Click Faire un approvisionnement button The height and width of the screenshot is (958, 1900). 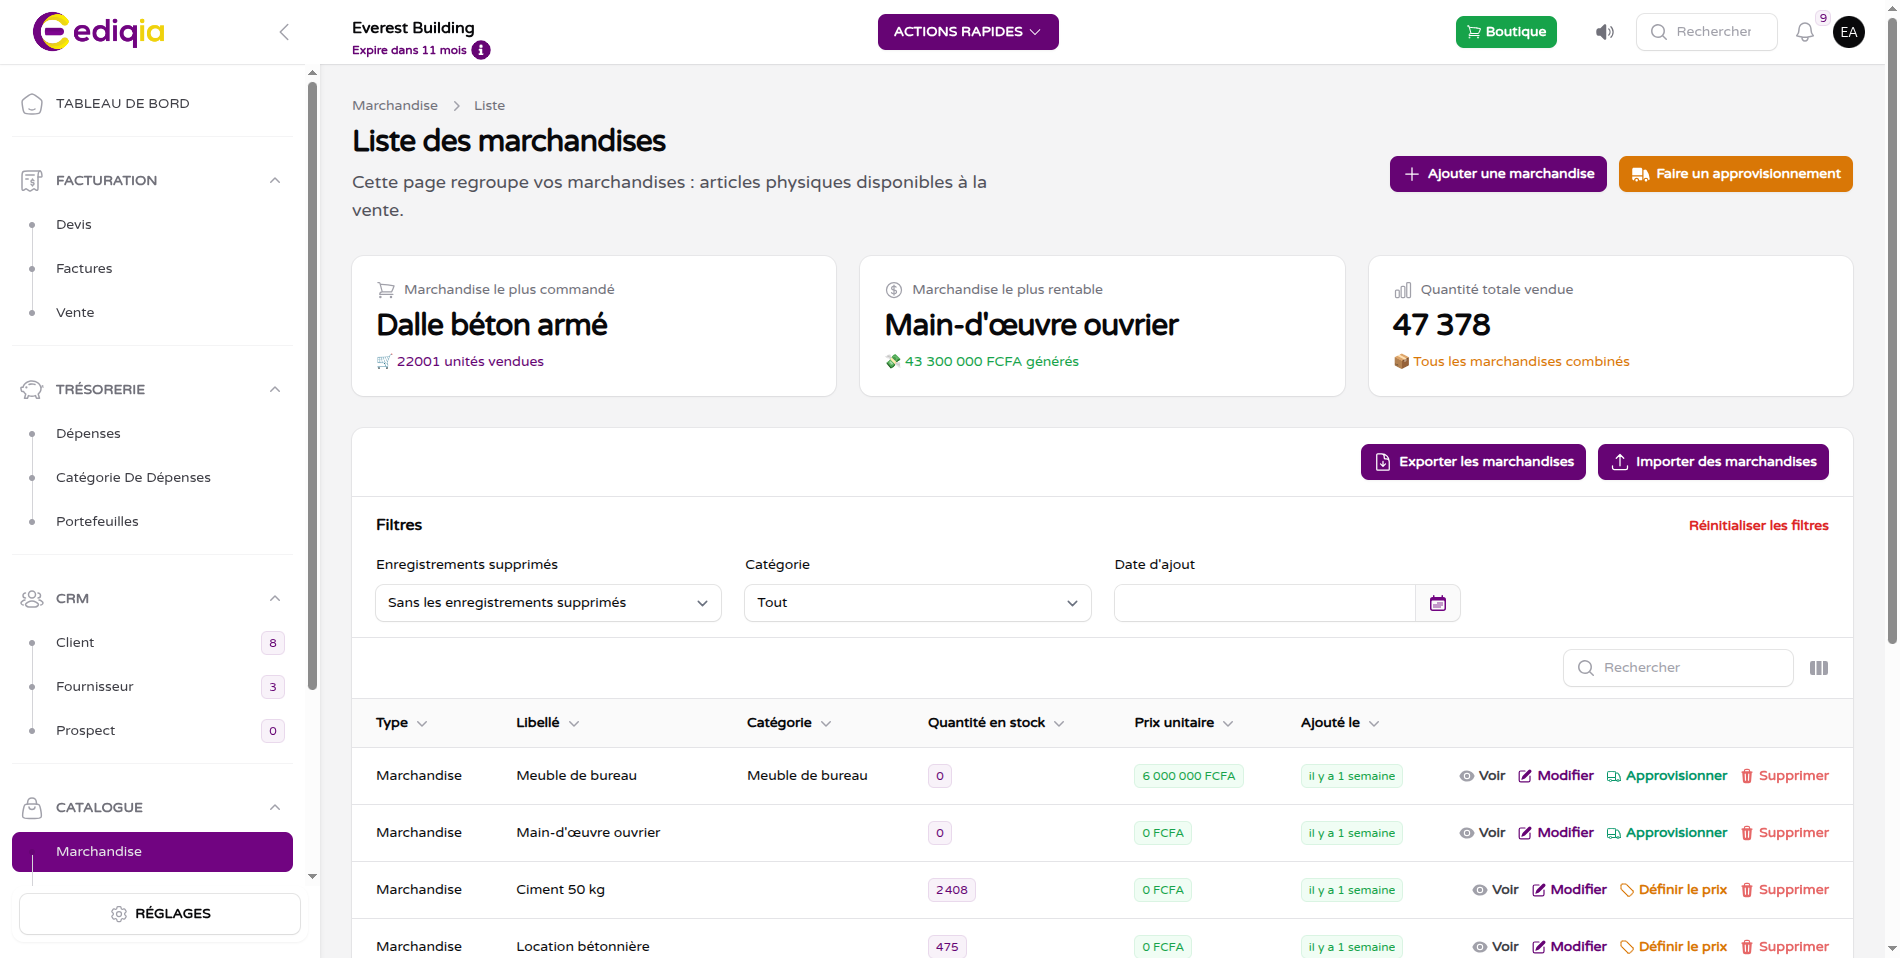coord(1736,174)
